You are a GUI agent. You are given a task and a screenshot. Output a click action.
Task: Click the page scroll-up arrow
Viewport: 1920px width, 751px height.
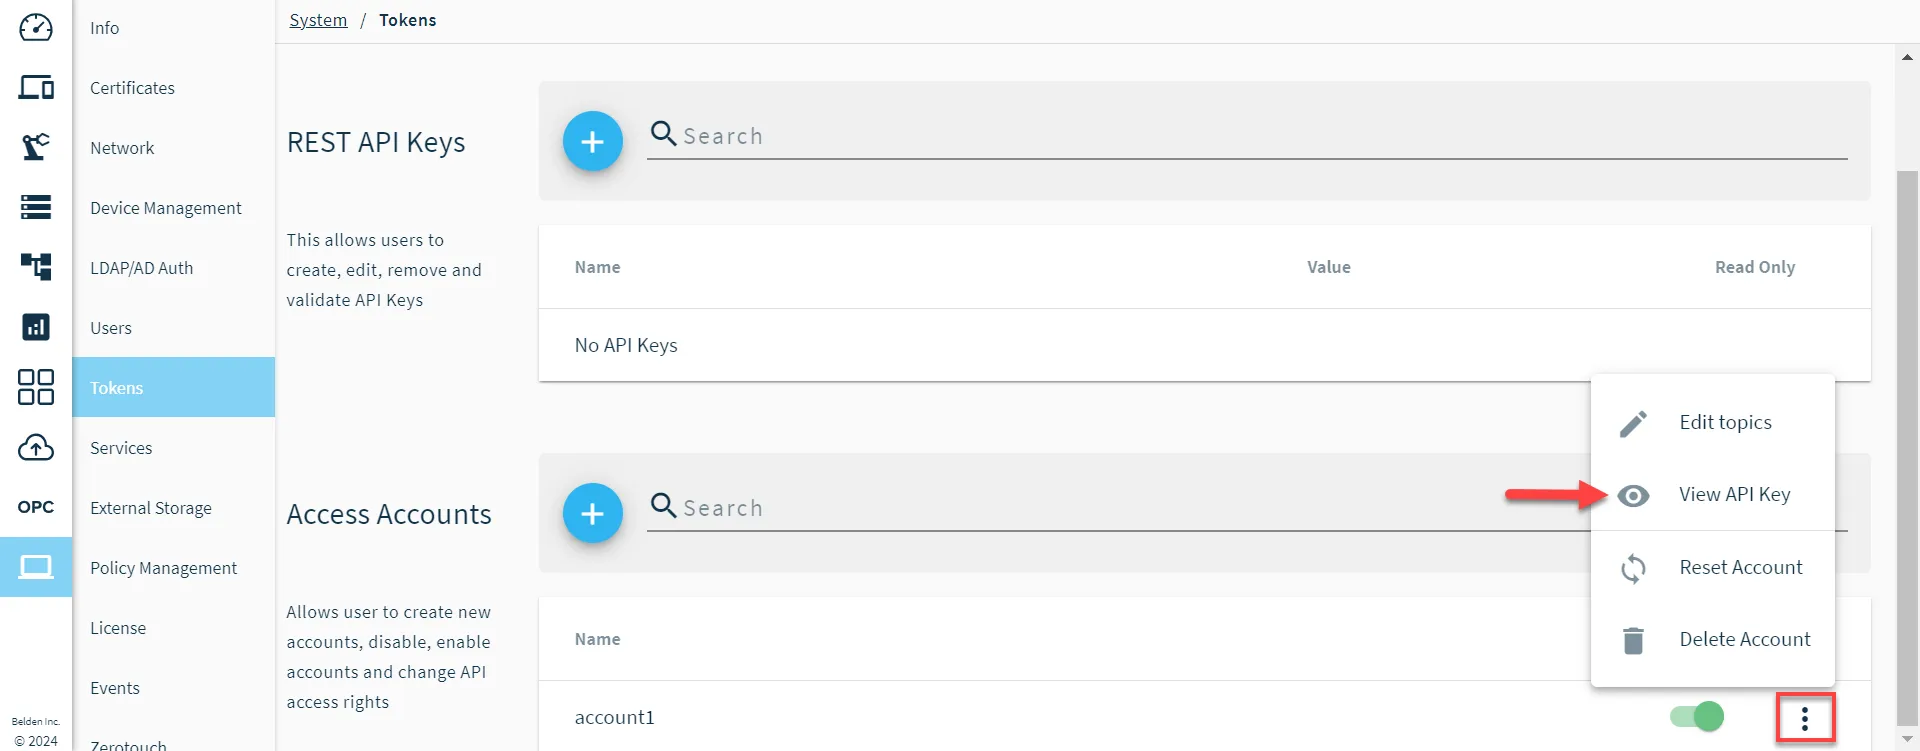tap(1908, 58)
